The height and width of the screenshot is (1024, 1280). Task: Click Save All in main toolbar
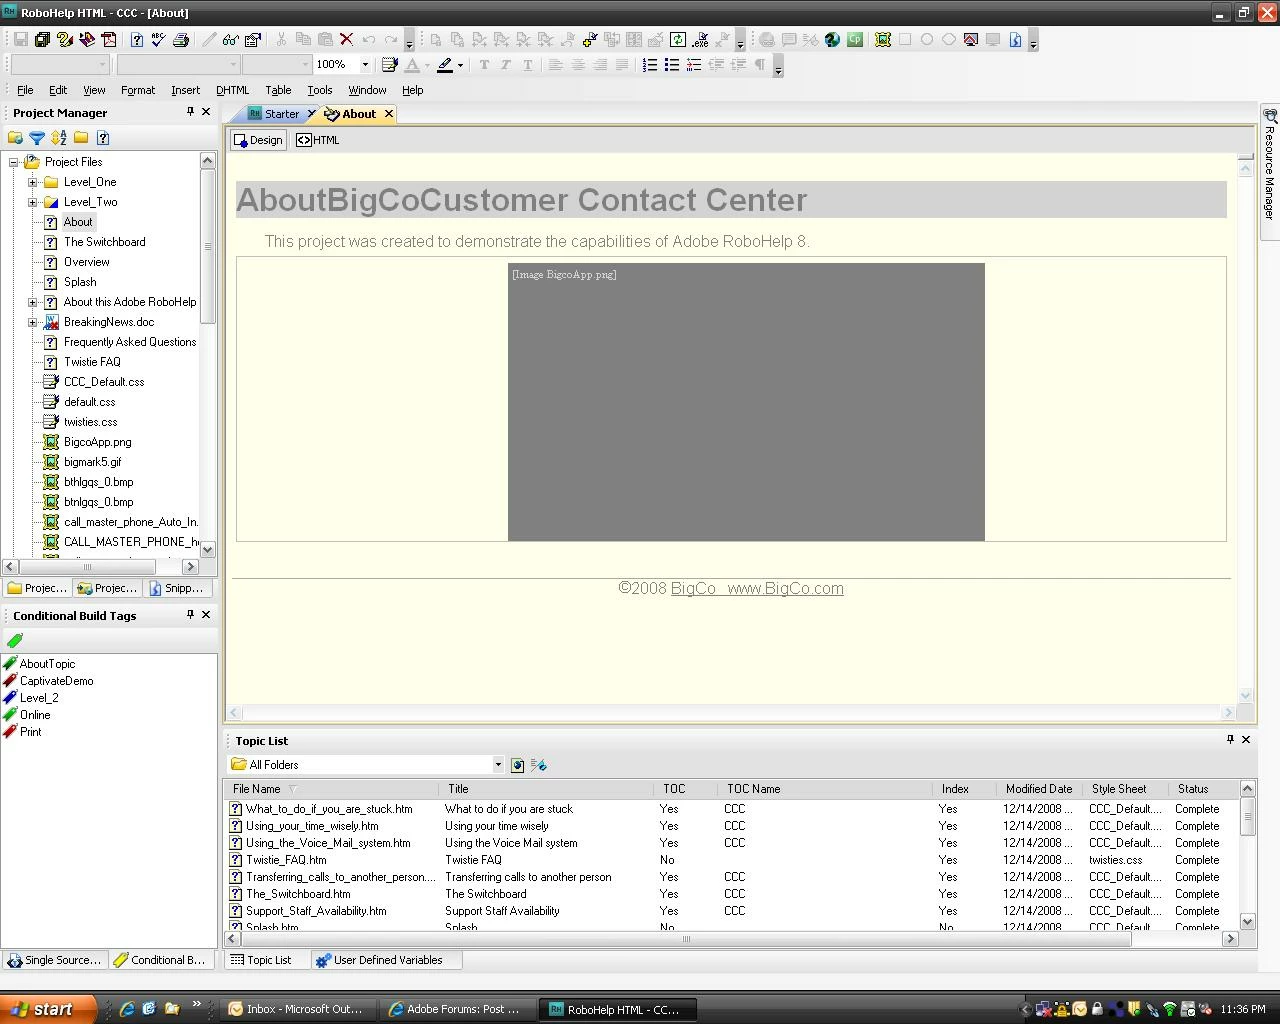[42, 40]
